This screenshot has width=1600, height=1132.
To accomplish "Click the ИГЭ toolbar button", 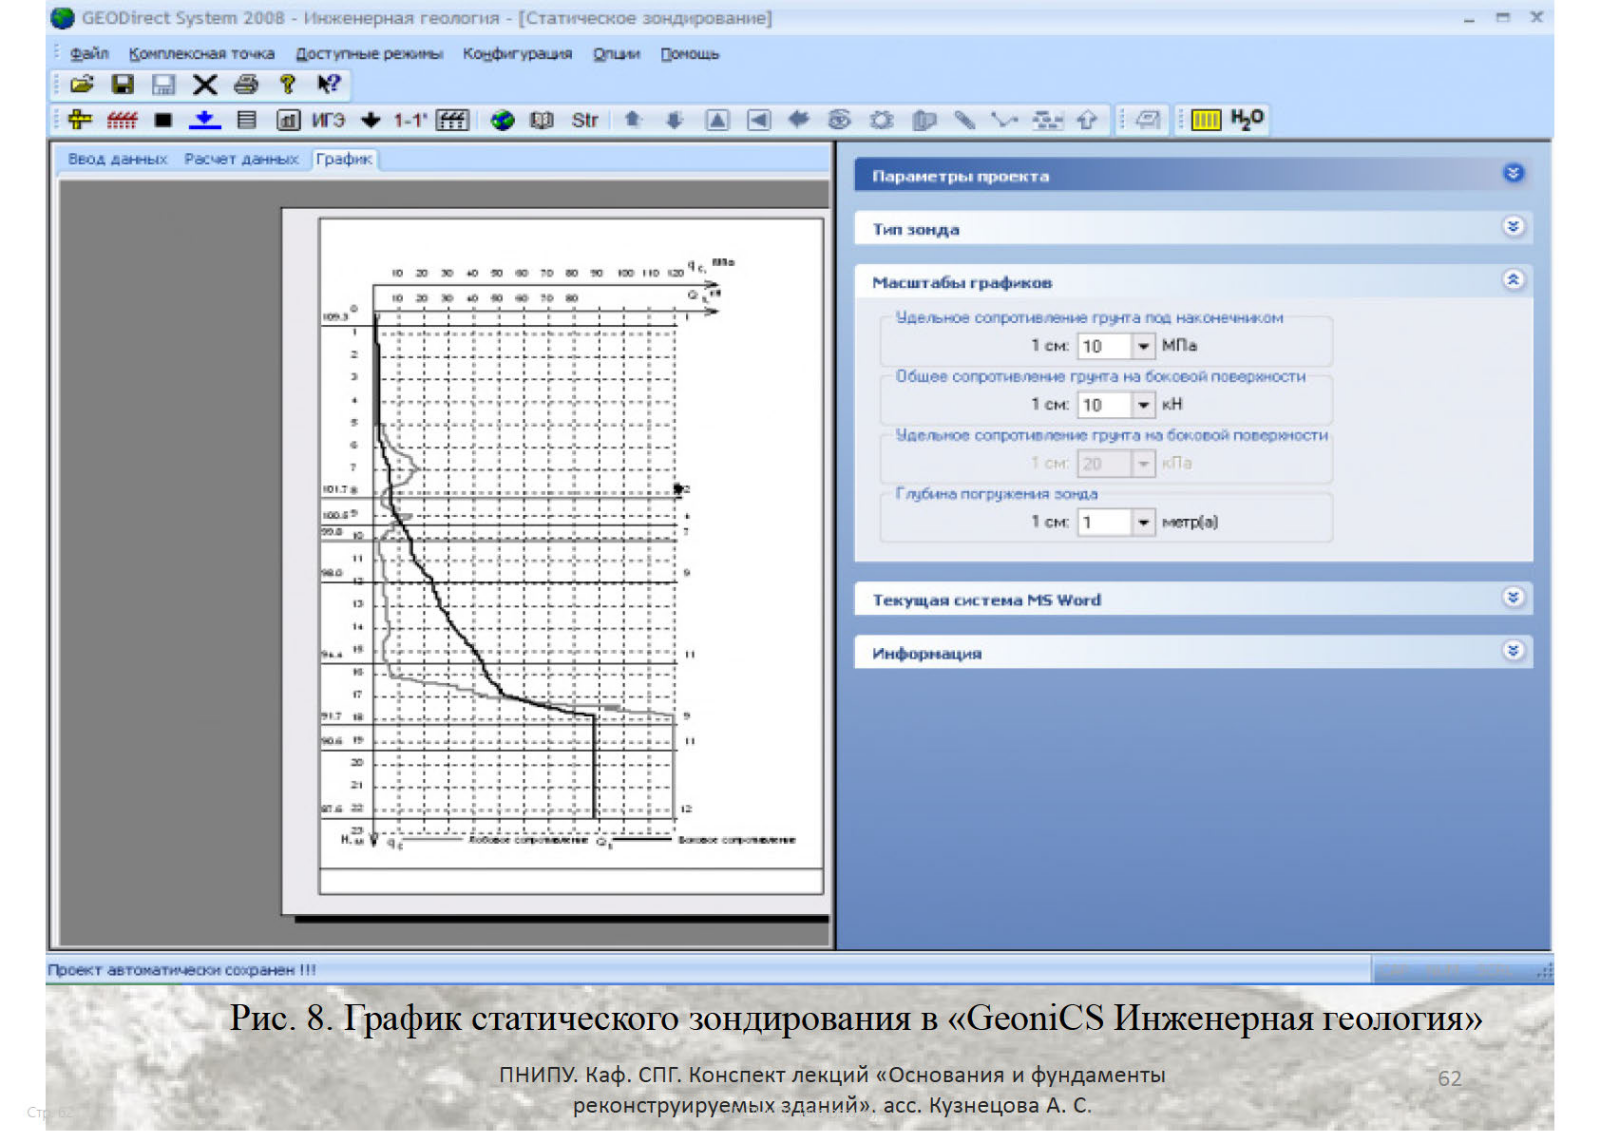I will click(328, 121).
